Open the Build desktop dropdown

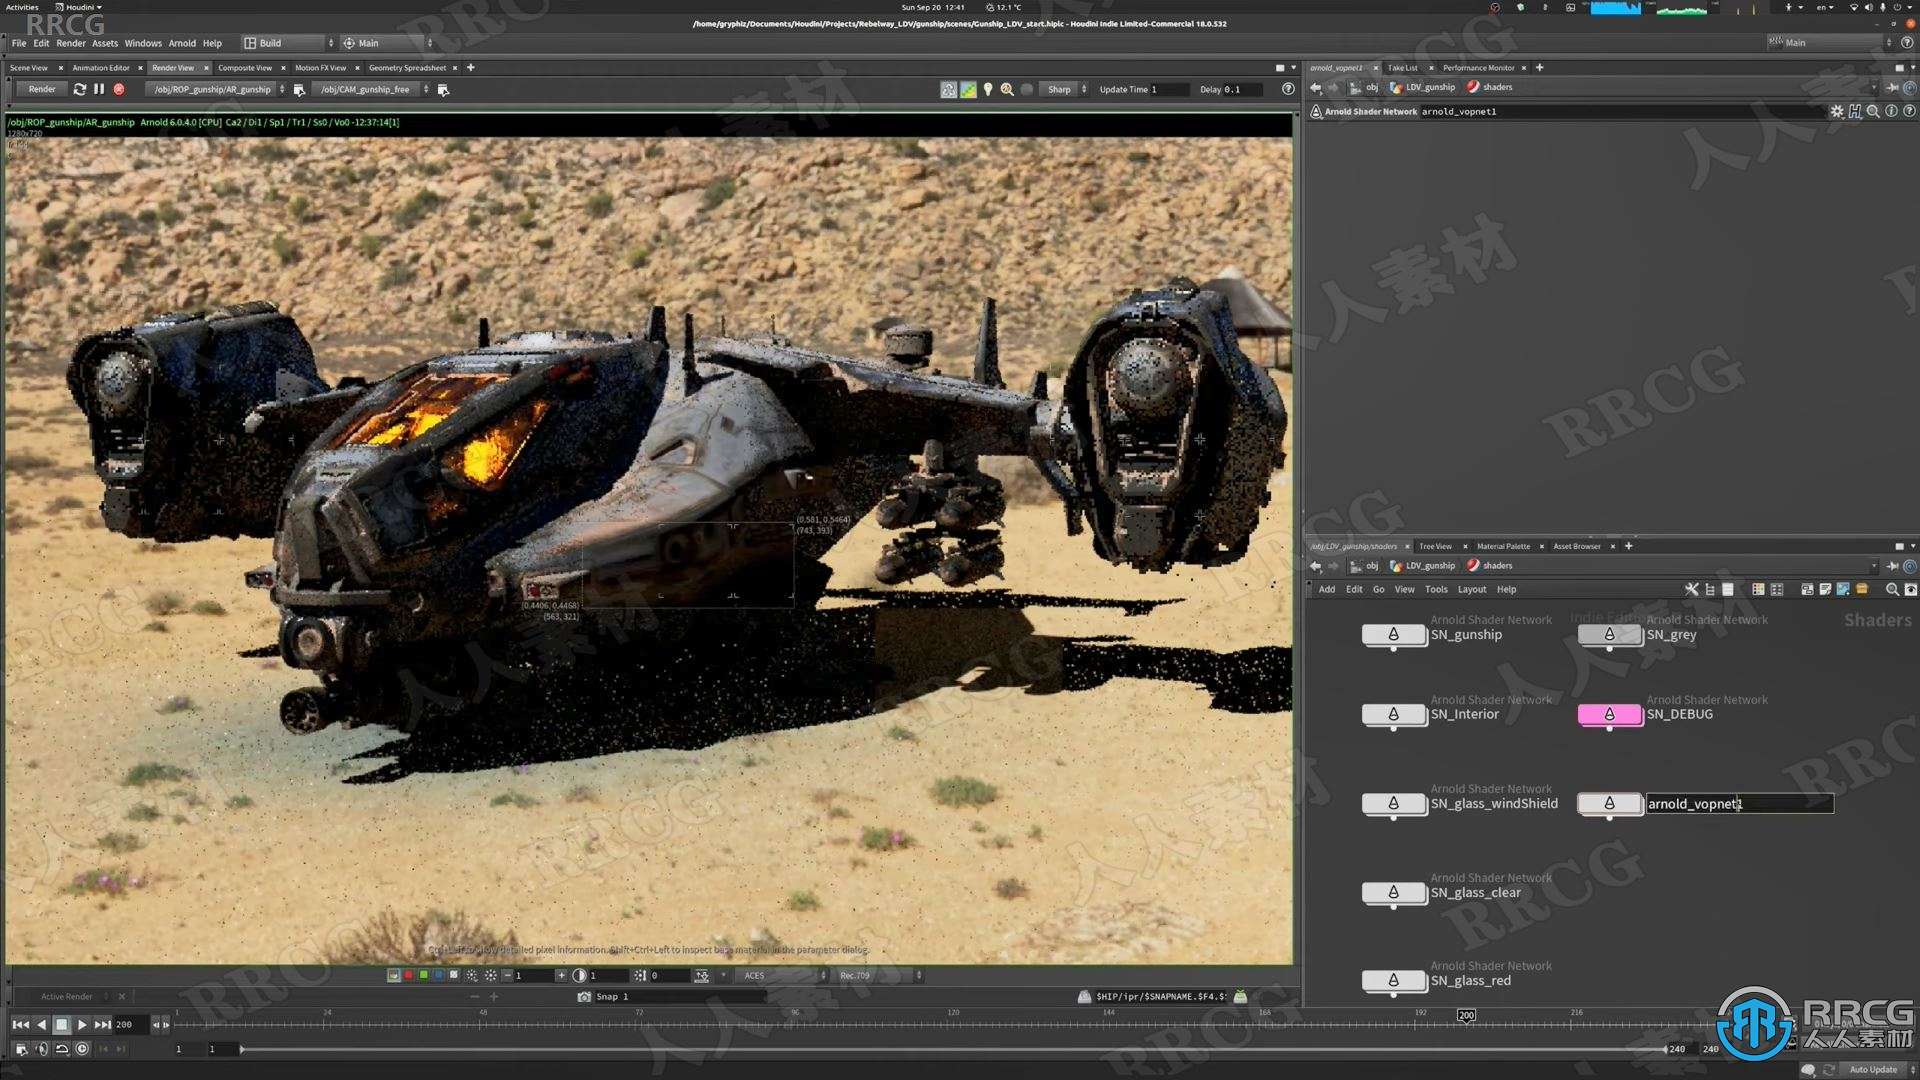288,43
